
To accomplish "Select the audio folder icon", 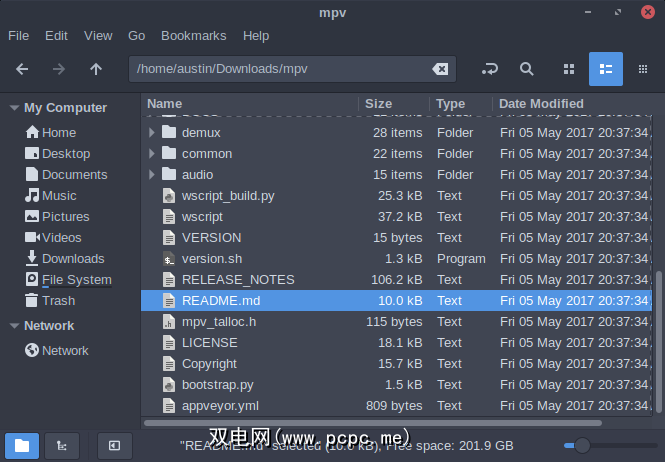I will point(169,174).
